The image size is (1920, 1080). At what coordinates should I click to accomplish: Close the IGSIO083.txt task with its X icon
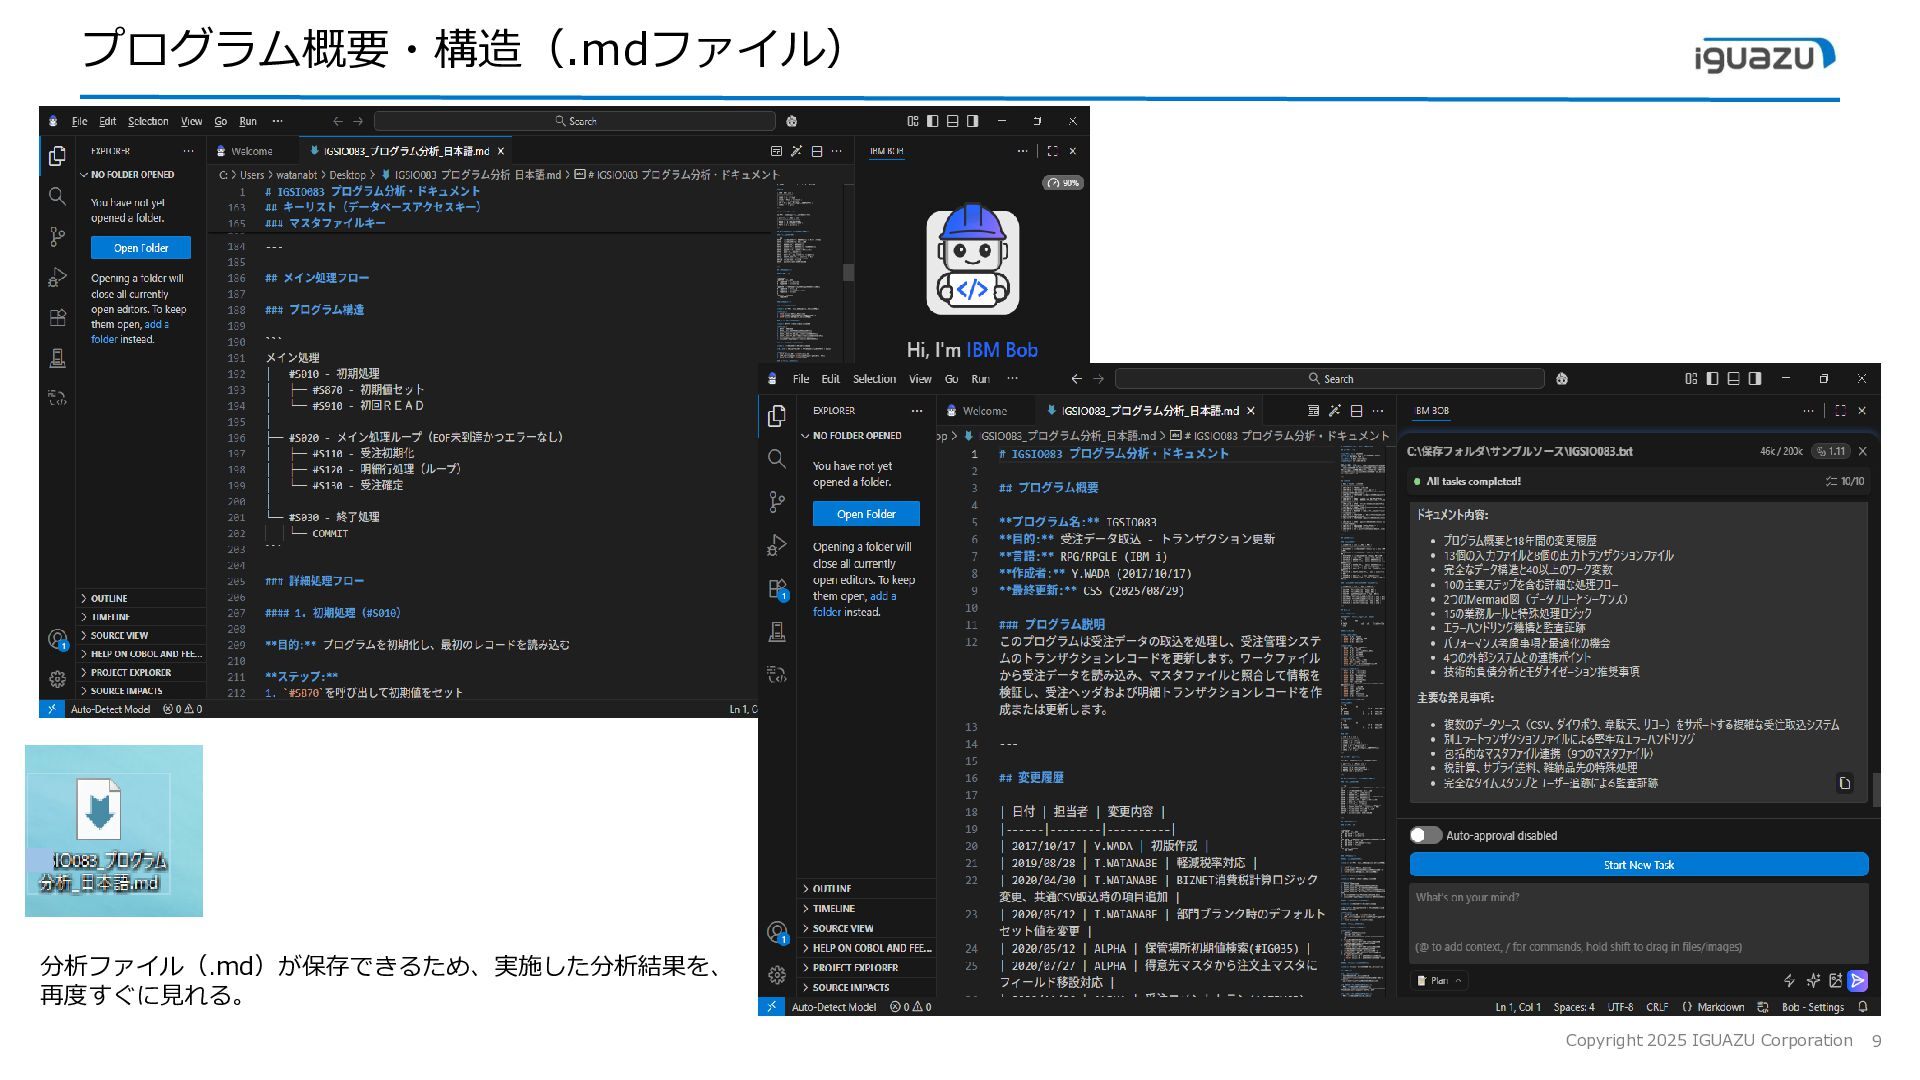pos(1862,451)
